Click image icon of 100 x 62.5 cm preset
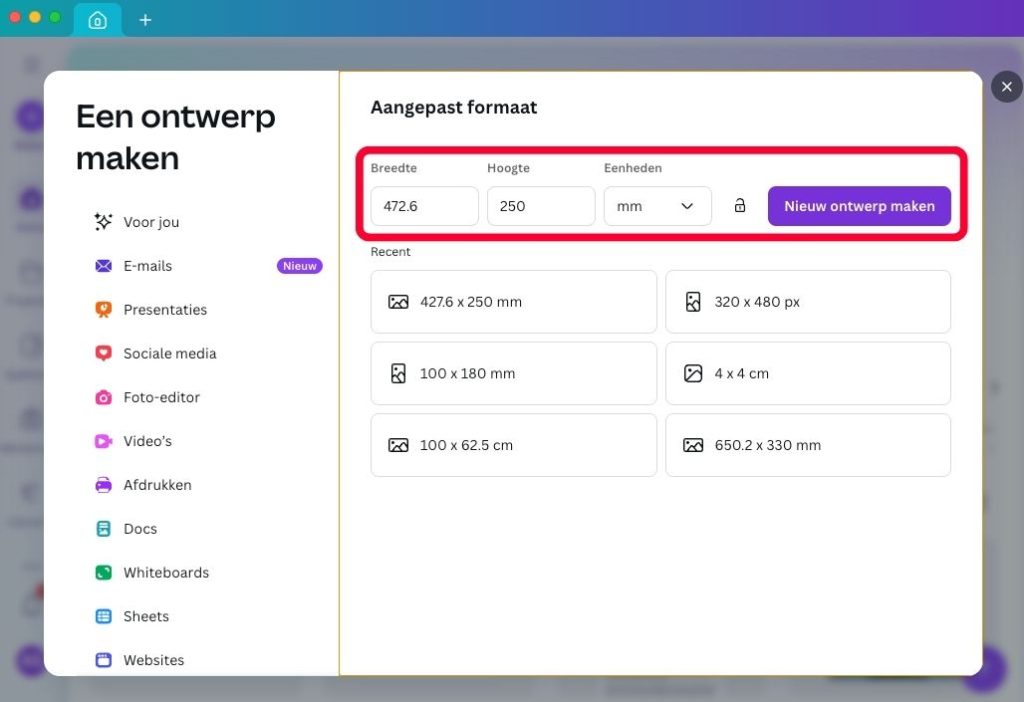Image resolution: width=1024 pixels, height=702 pixels. coord(398,445)
